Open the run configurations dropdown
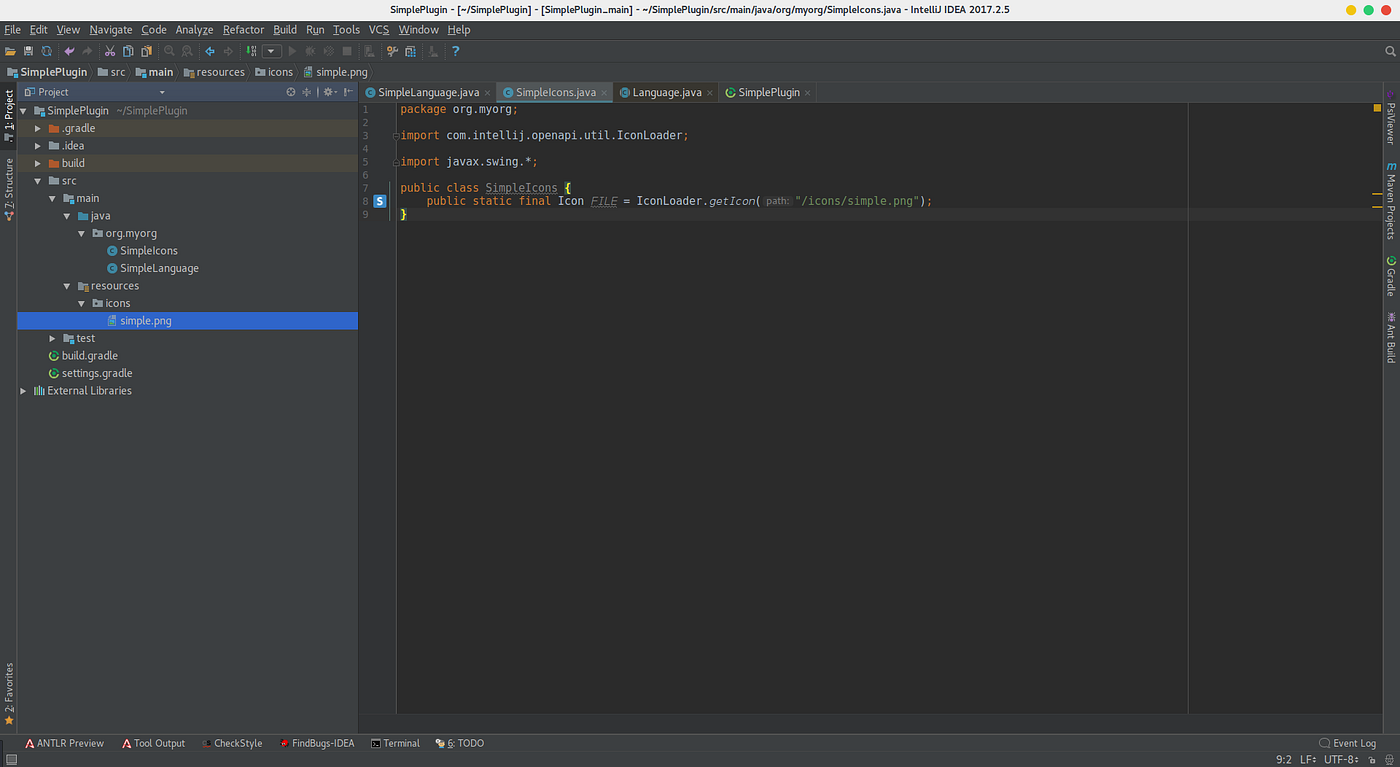This screenshot has width=1400, height=767. coord(270,50)
